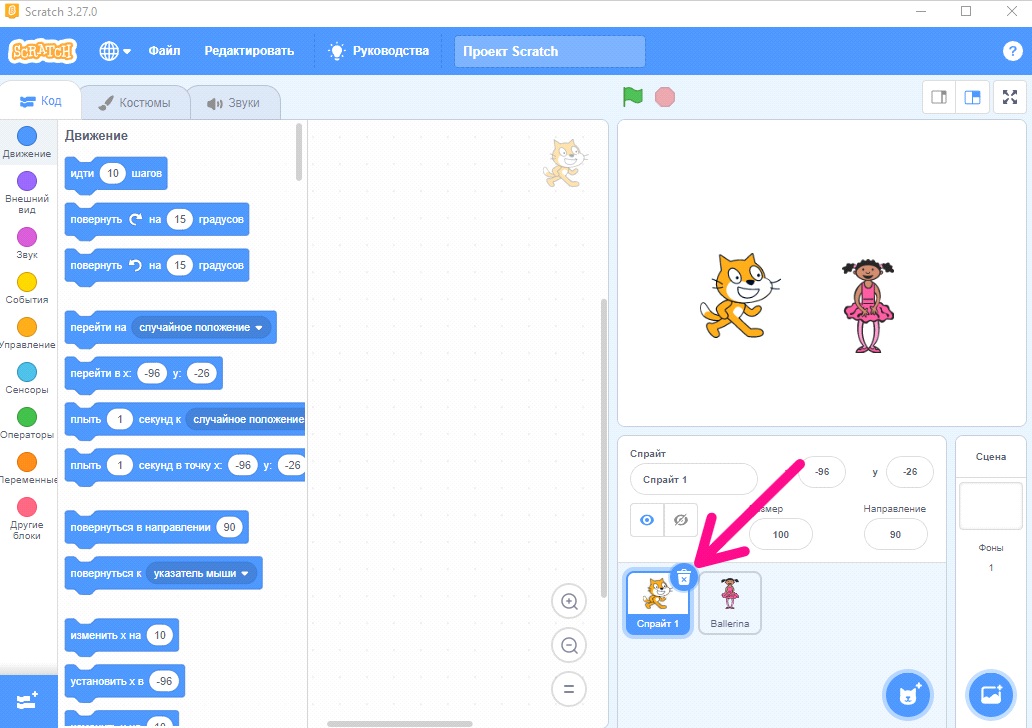
Task: Open the language globe menu
Action: tap(115, 51)
